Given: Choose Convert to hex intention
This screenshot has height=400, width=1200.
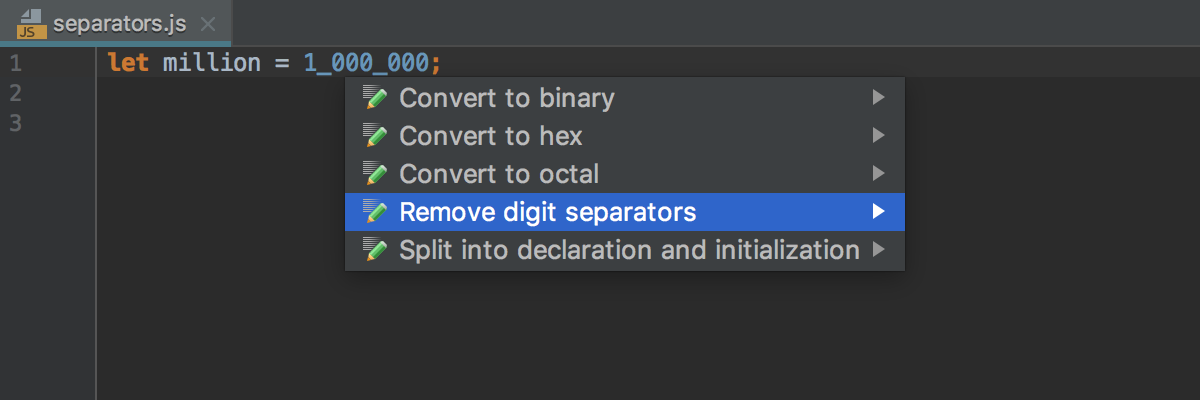Looking at the screenshot, I should [625, 136].
